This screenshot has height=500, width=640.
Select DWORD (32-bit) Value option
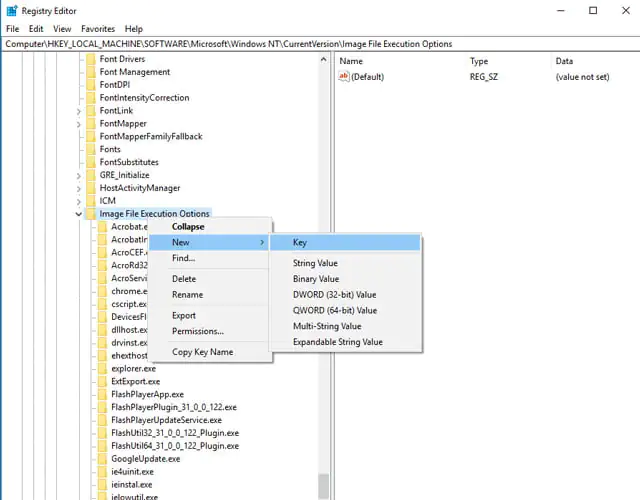point(334,295)
